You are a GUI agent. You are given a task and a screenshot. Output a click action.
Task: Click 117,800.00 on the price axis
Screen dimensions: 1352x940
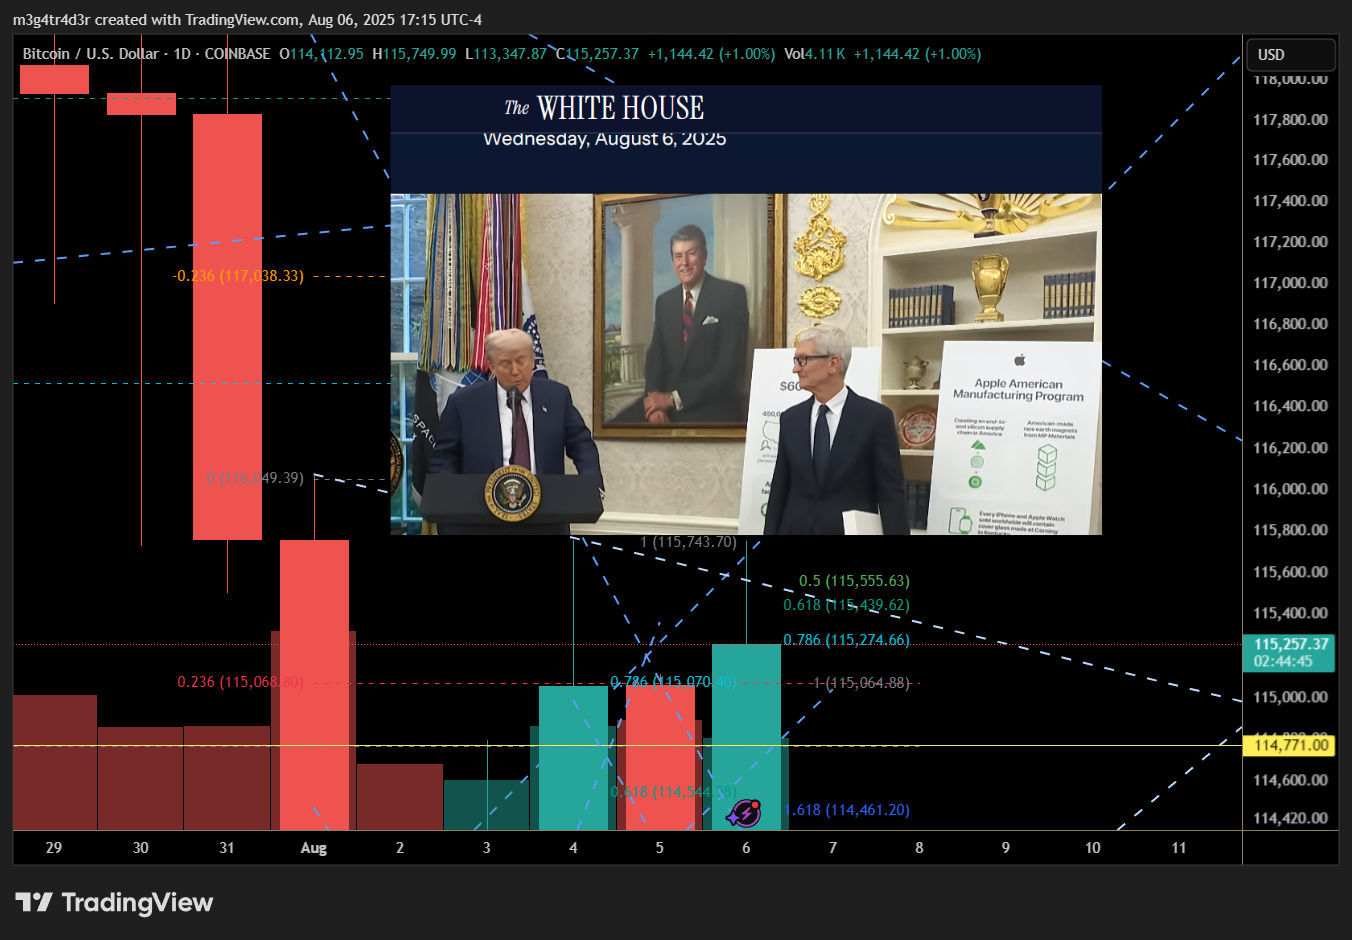(1291, 120)
